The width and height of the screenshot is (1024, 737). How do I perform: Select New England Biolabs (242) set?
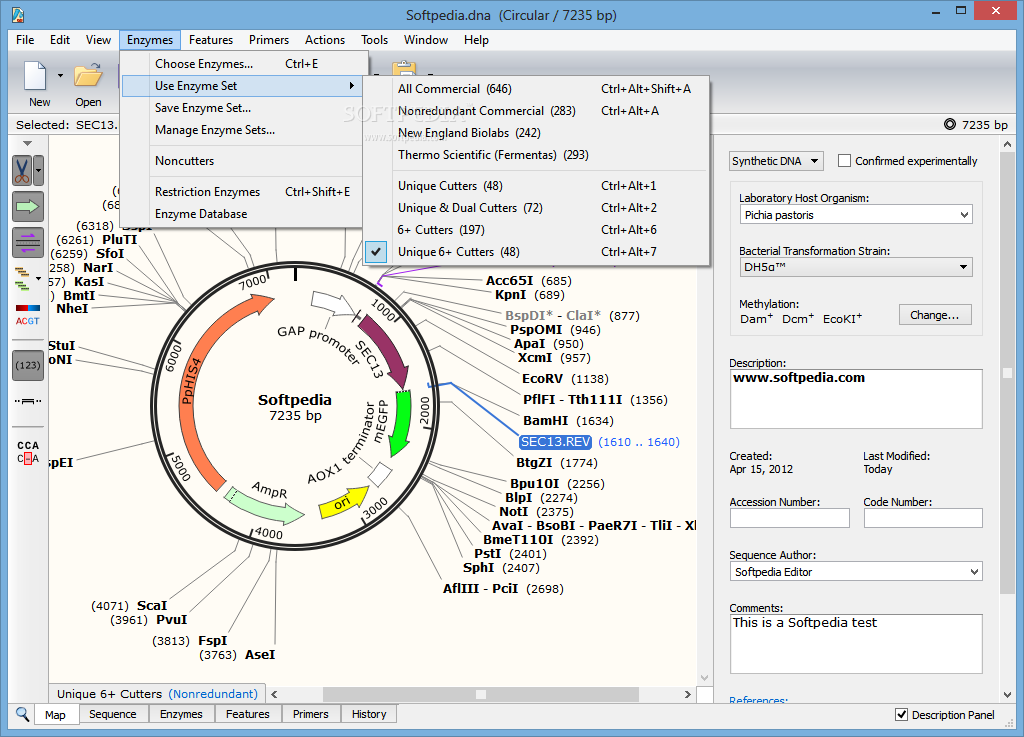(536, 133)
